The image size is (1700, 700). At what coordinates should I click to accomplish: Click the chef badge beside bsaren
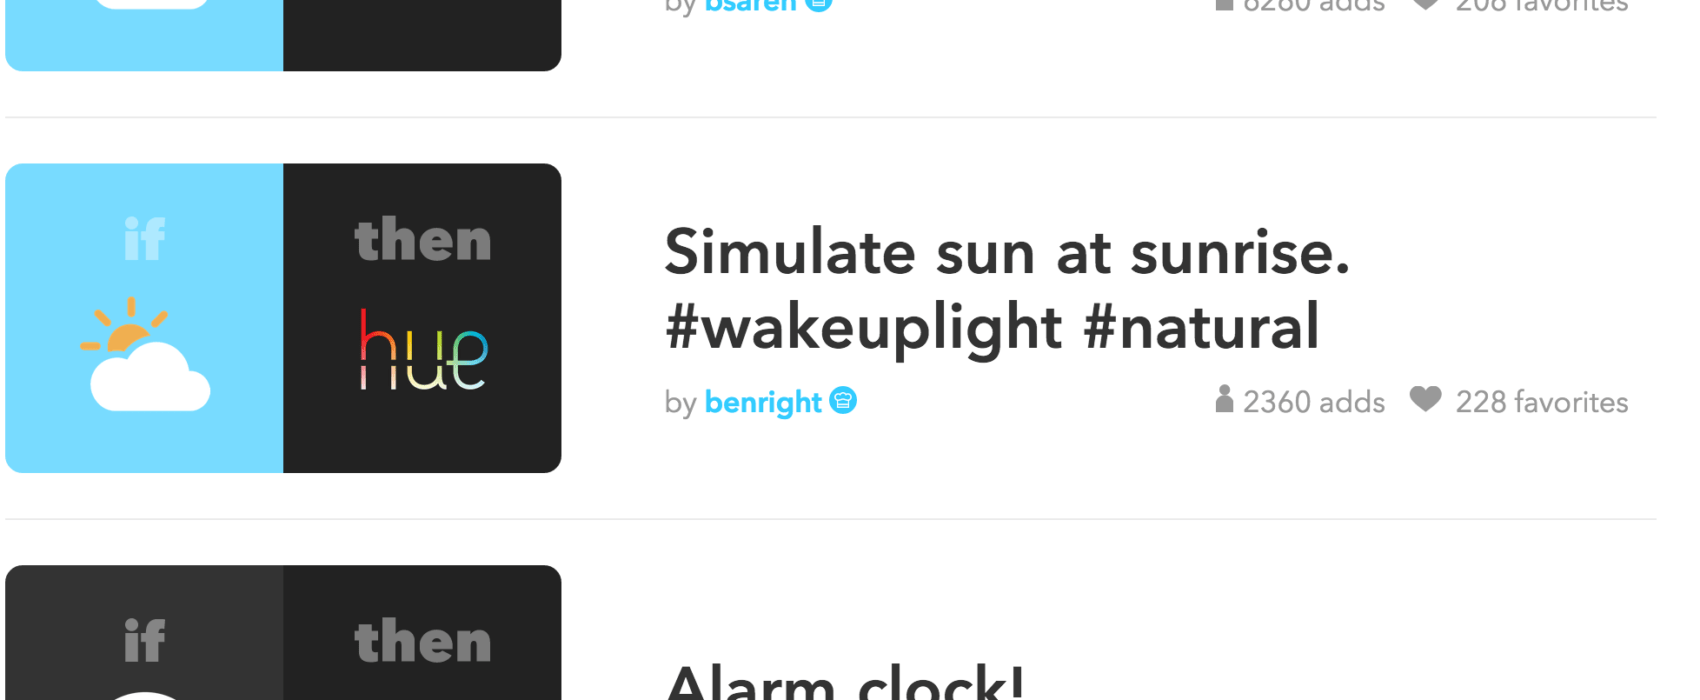coord(819,5)
